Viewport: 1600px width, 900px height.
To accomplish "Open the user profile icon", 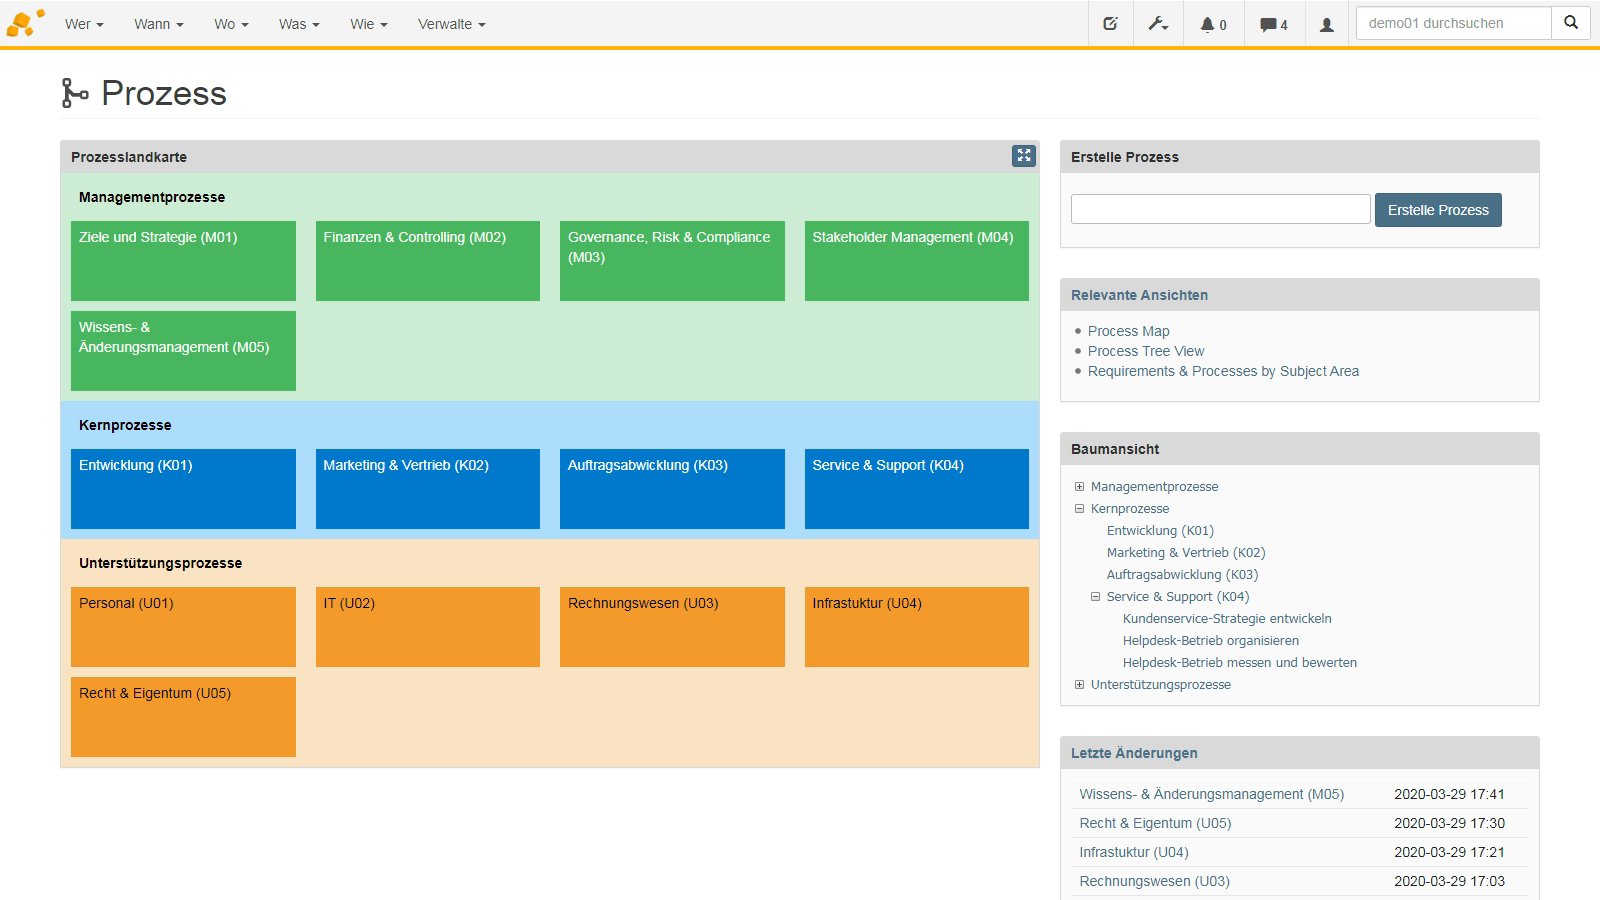I will pos(1326,24).
